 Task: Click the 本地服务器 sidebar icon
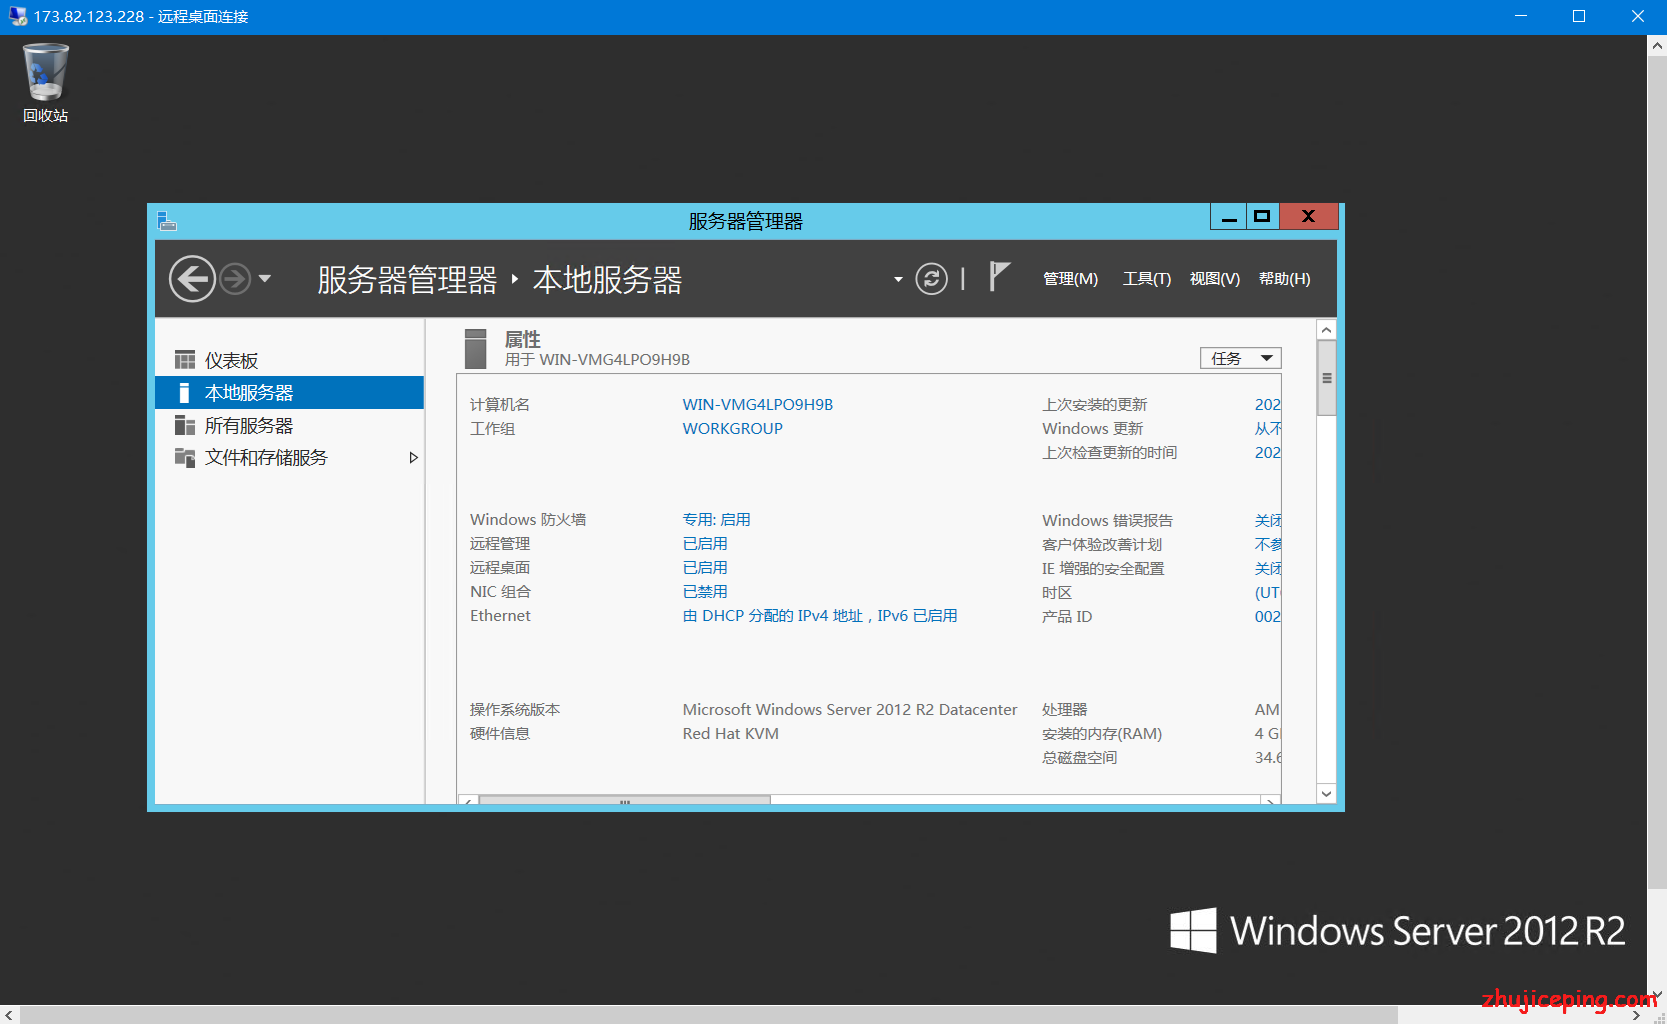[184, 393]
